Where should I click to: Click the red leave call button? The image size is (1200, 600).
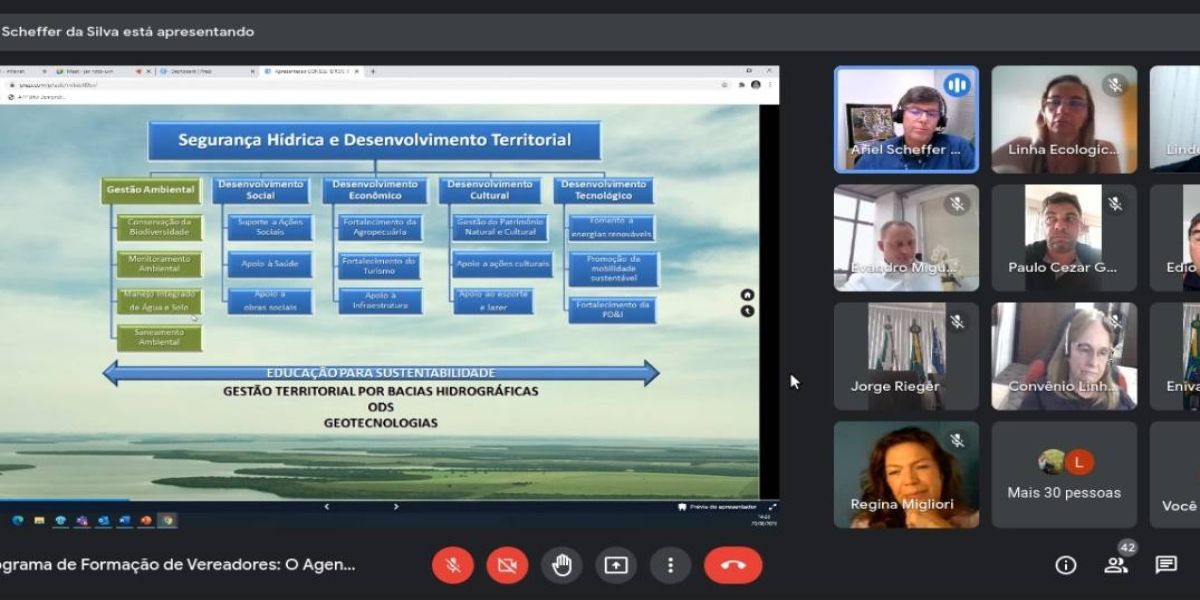(733, 565)
